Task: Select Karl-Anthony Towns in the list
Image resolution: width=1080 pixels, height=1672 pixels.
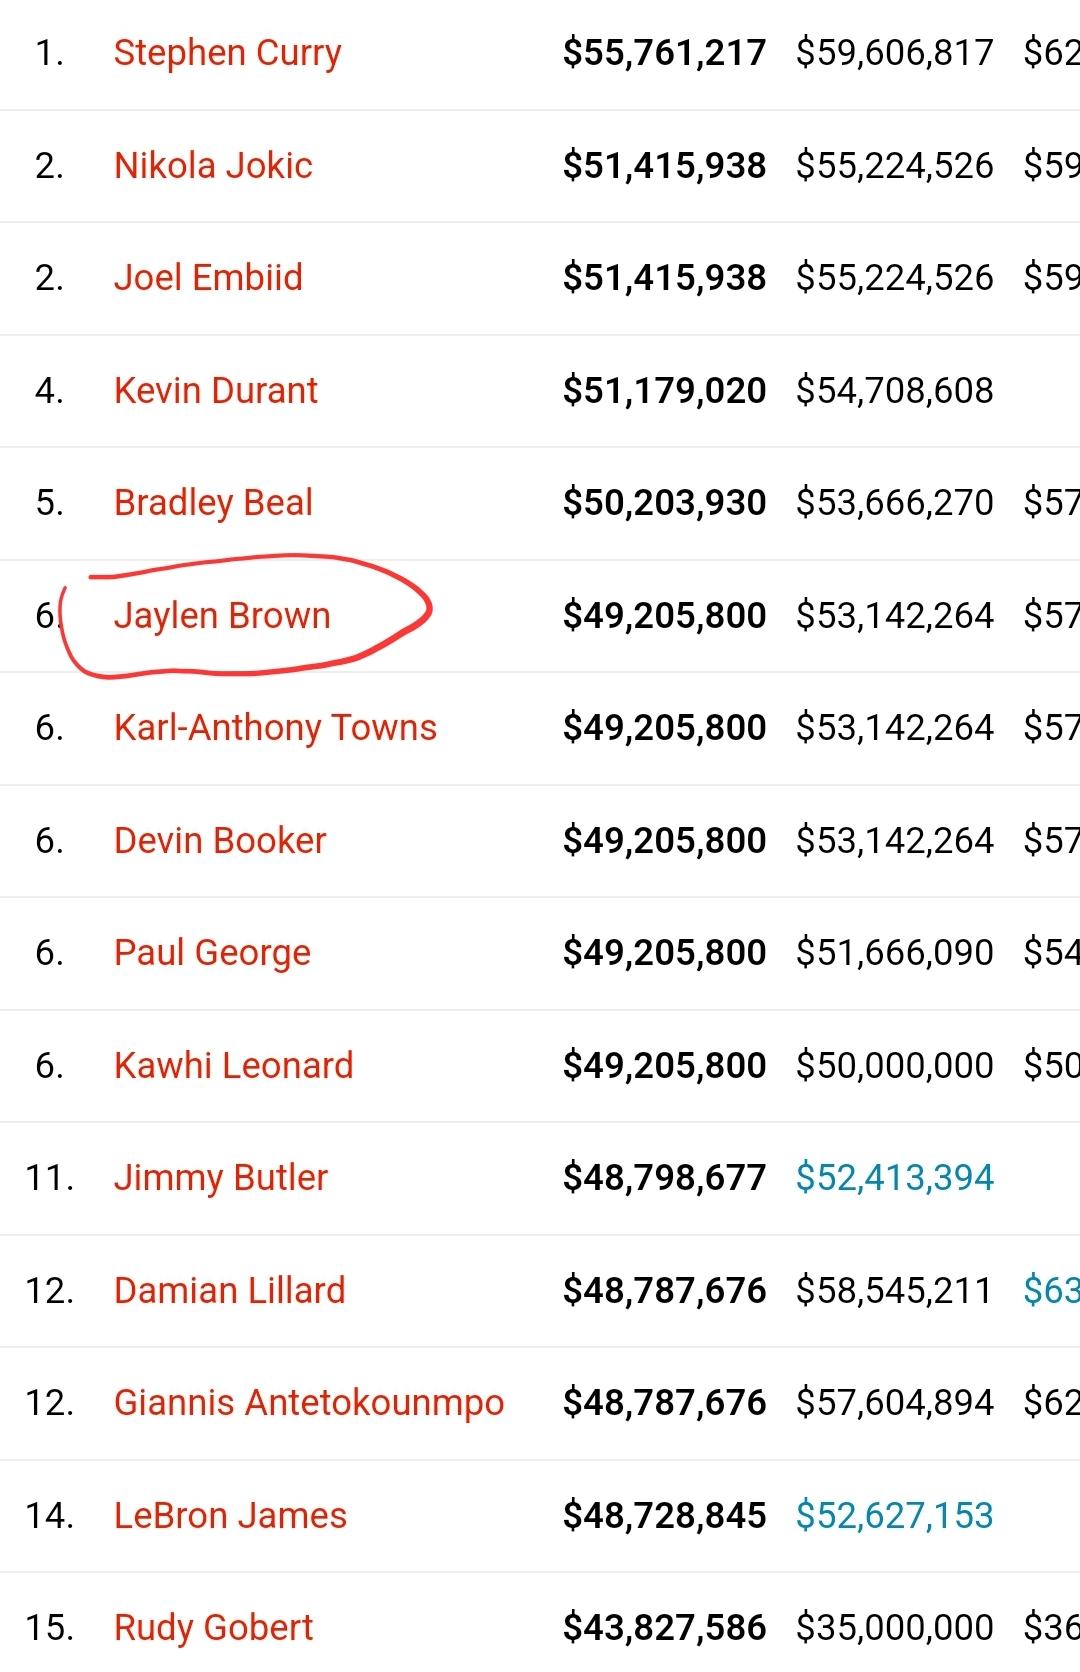Action: pyautogui.click(x=275, y=728)
